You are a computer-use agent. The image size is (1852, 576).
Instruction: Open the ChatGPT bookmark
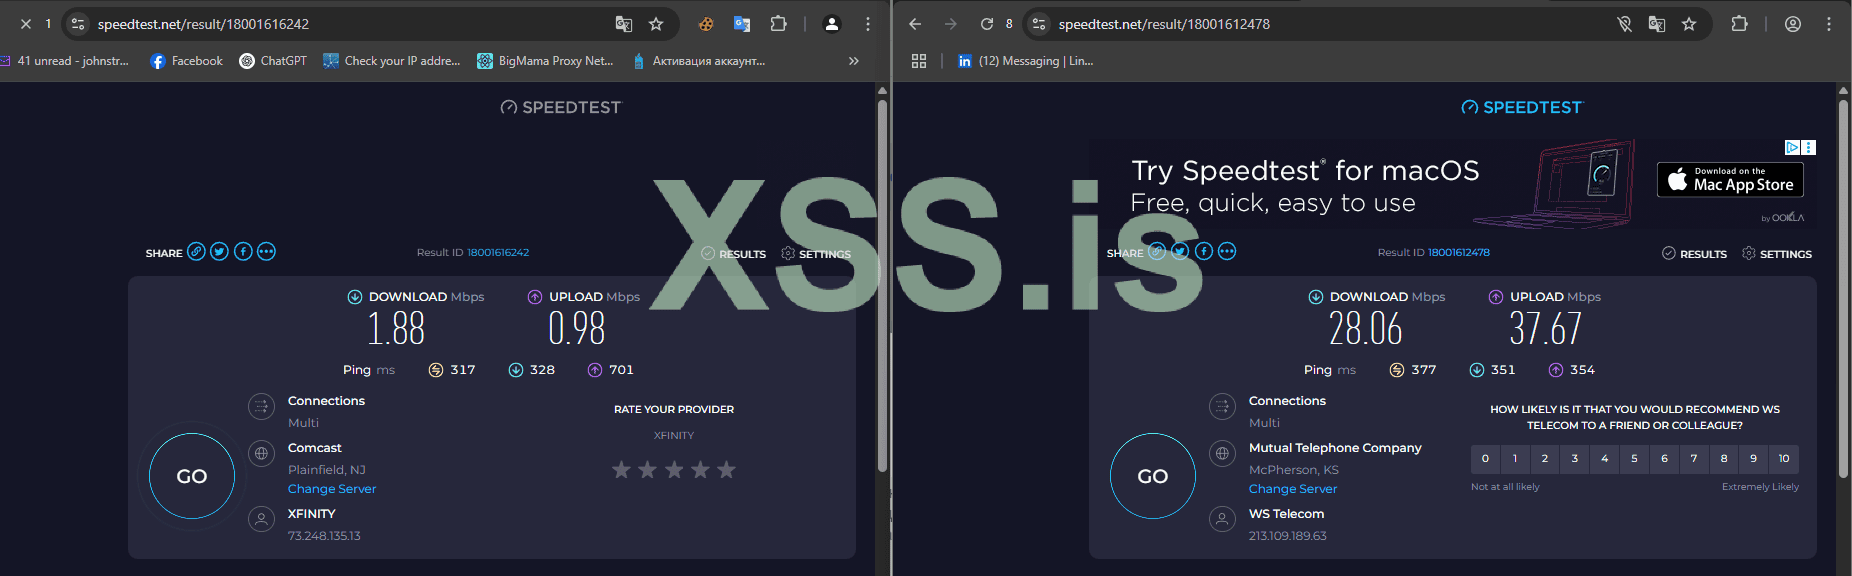click(x=273, y=61)
